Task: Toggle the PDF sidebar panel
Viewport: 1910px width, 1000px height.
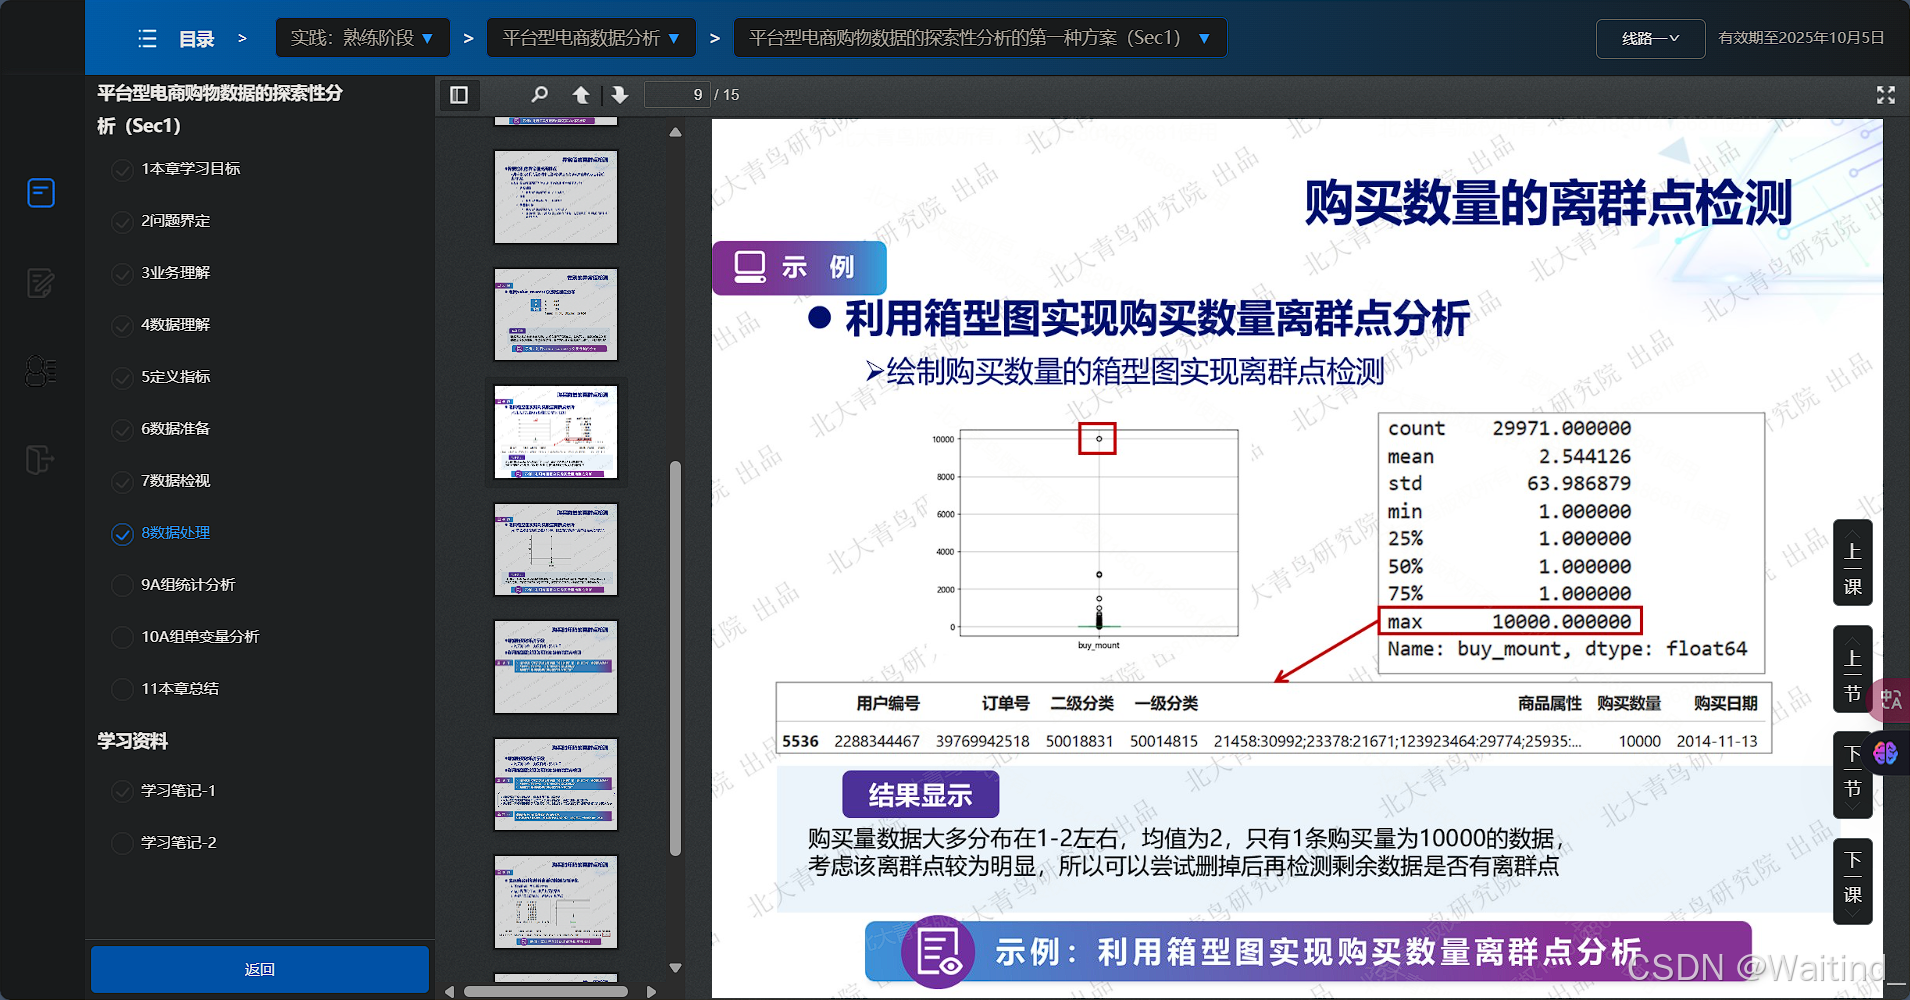Action: point(459,95)
